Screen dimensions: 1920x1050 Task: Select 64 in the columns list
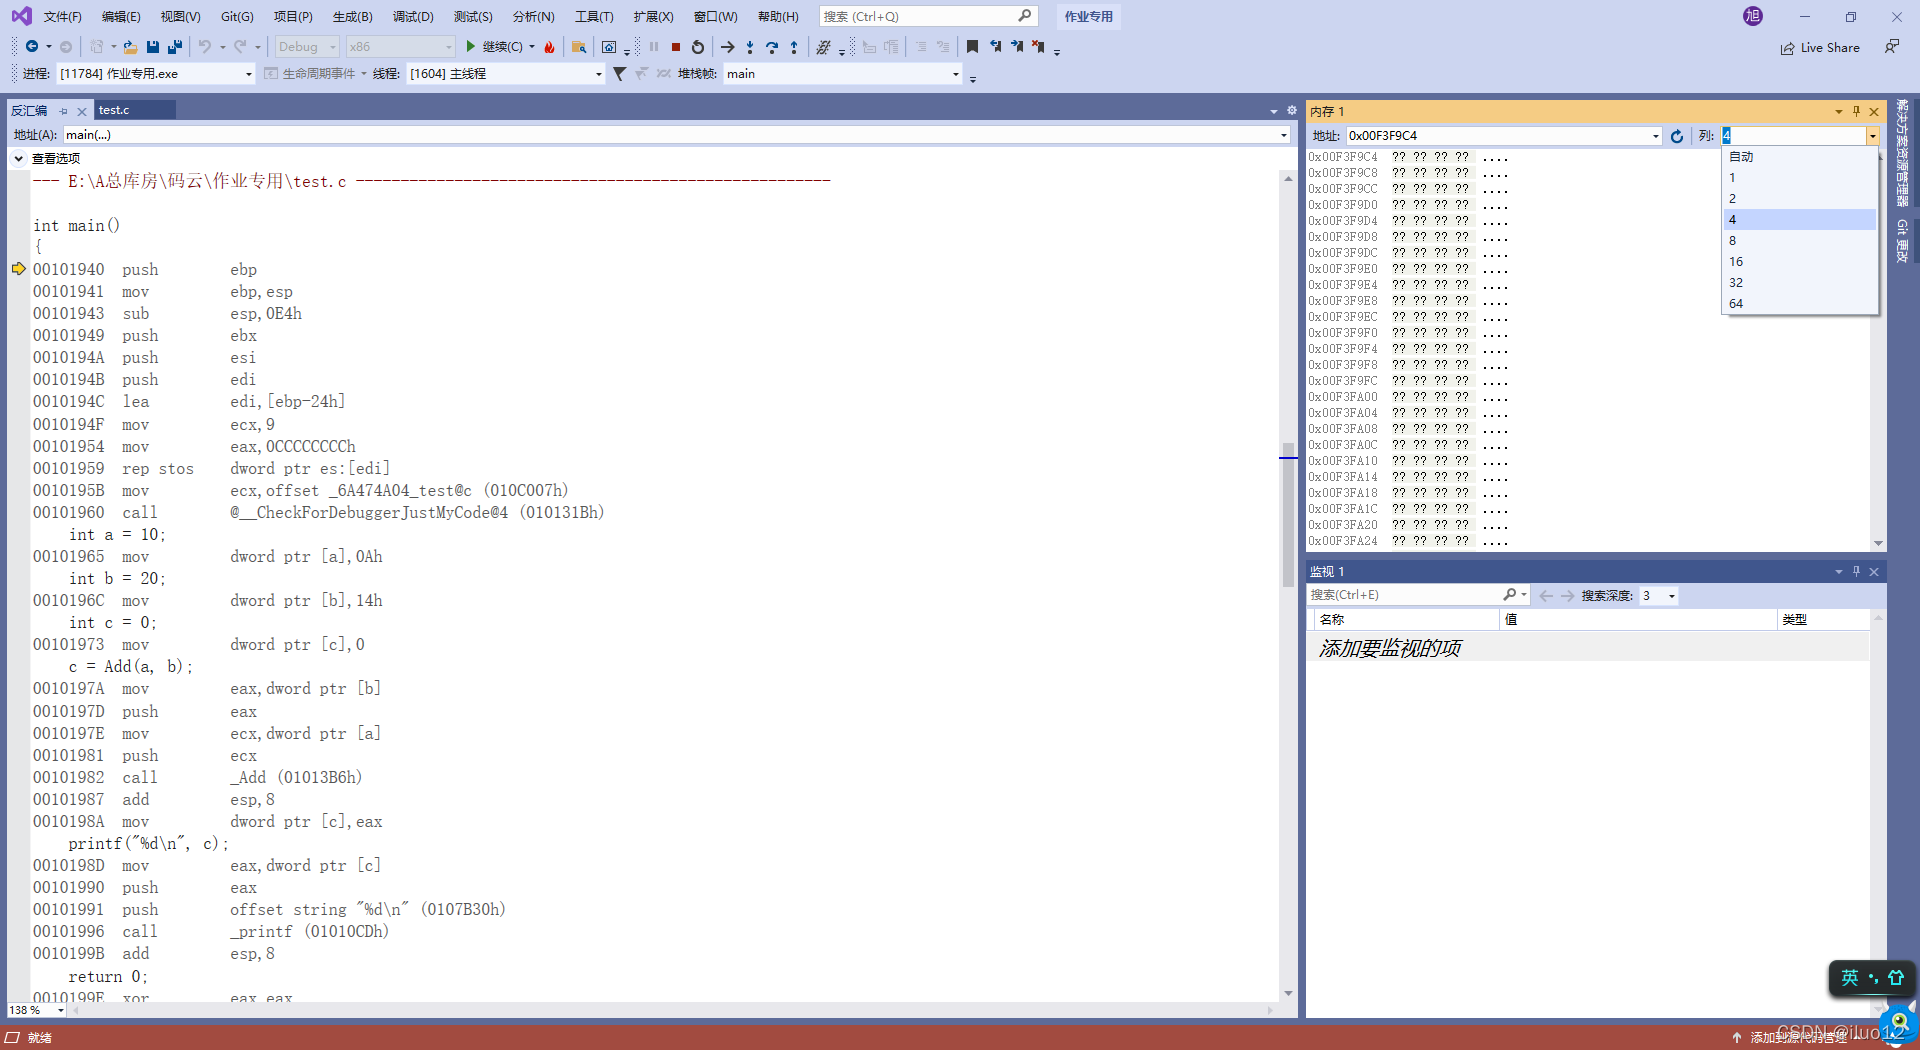(x=1798, y=304)
